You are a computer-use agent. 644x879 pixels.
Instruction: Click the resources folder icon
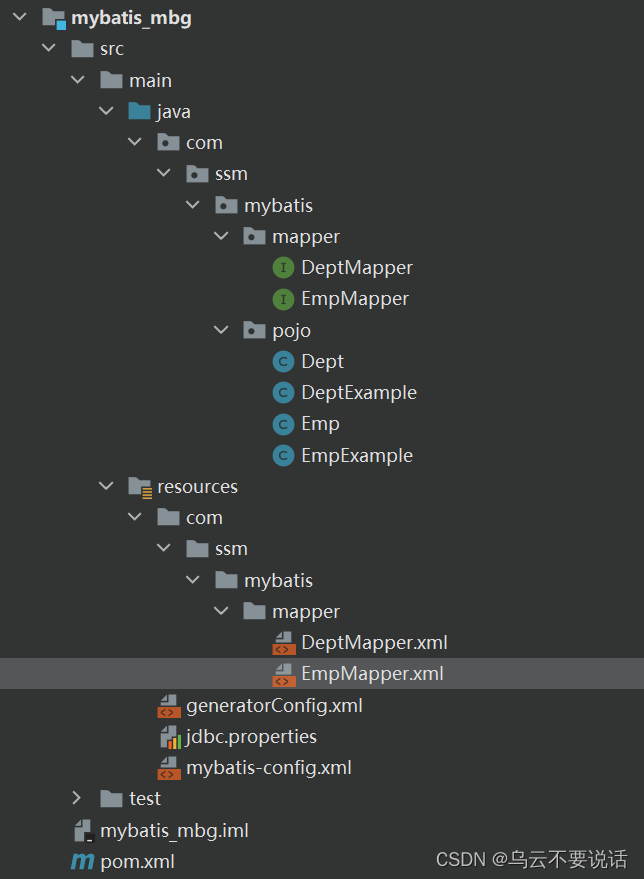[x=140, y=487]
